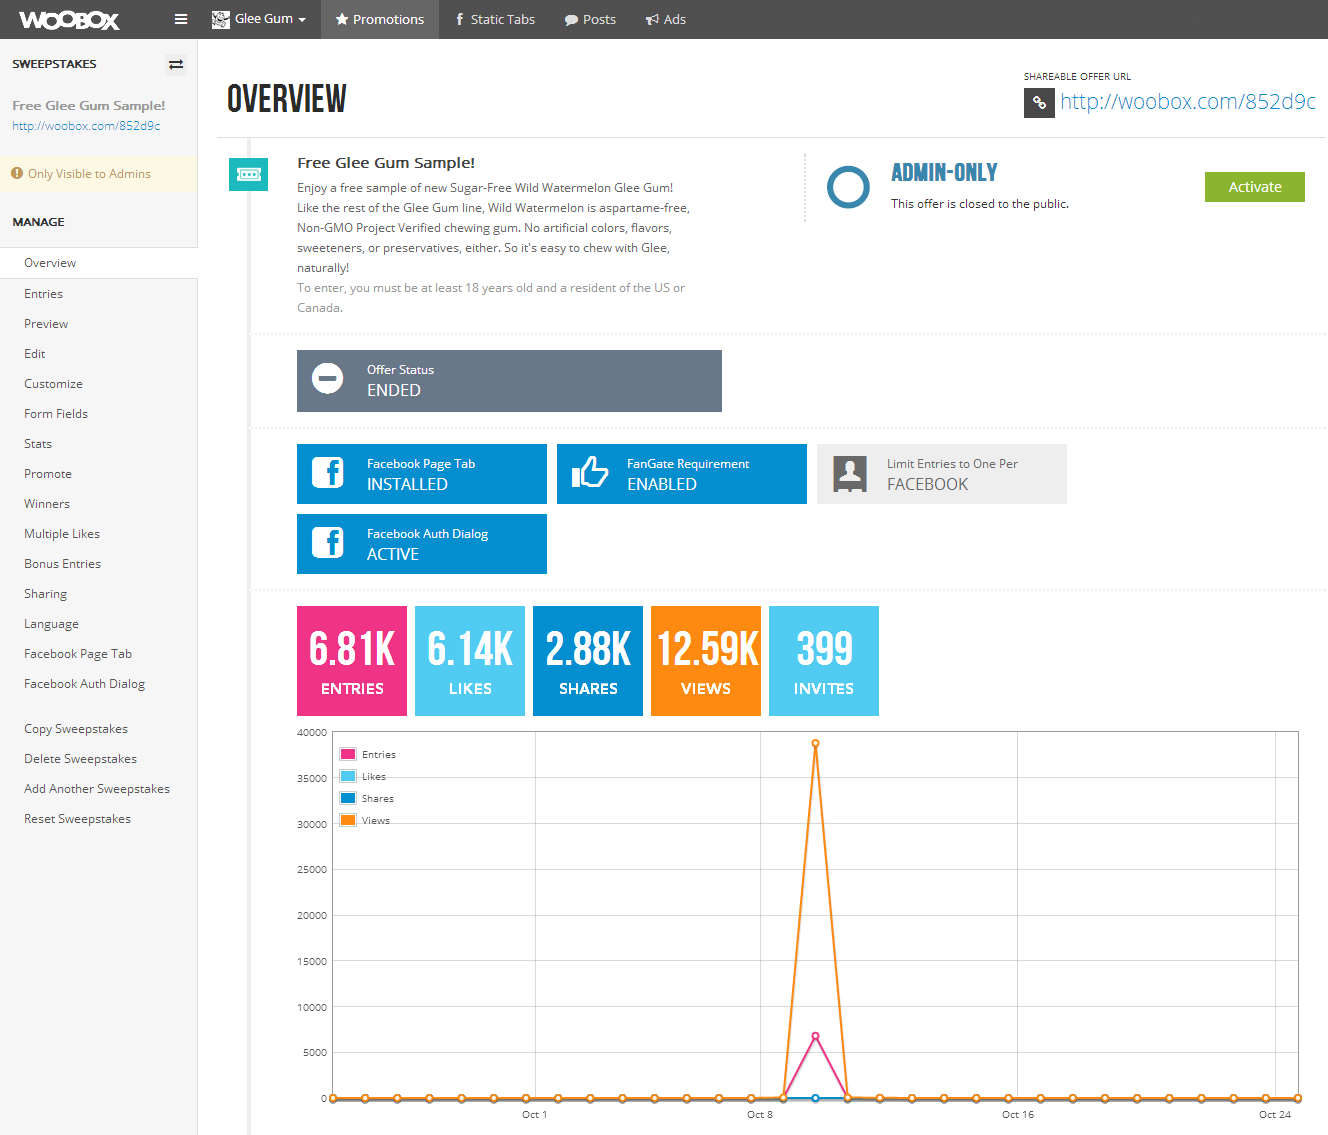Click the Facebook Page Tab icon

pyautogui.click(x=328, y=472)
